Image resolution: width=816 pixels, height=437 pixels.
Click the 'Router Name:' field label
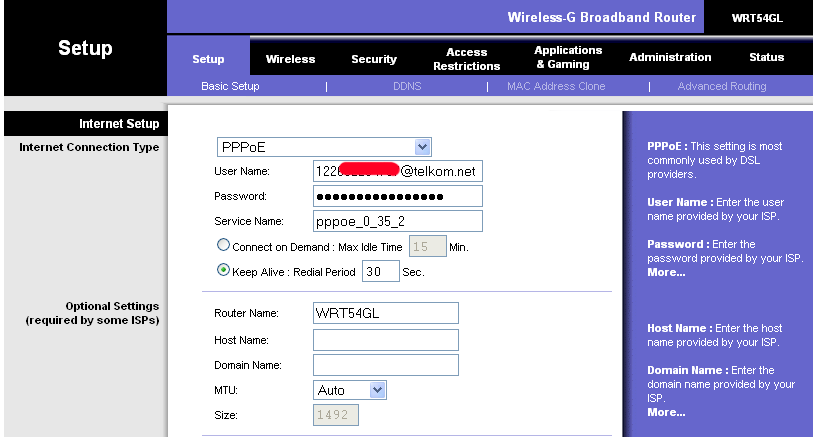[x=246, y=313]
